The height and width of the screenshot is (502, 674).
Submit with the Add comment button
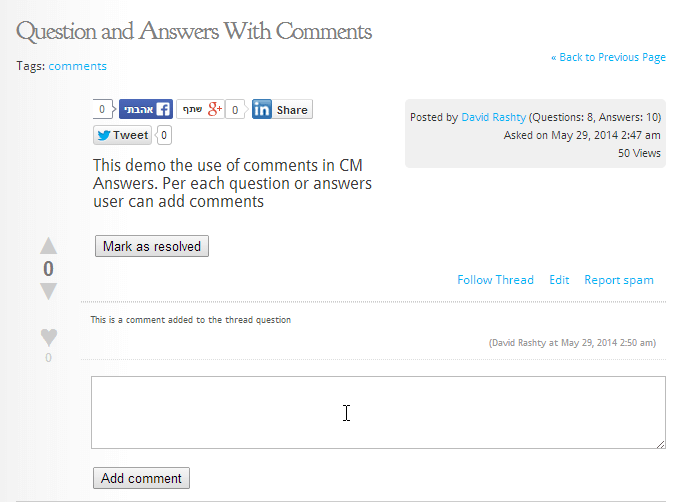pos(141,478)
